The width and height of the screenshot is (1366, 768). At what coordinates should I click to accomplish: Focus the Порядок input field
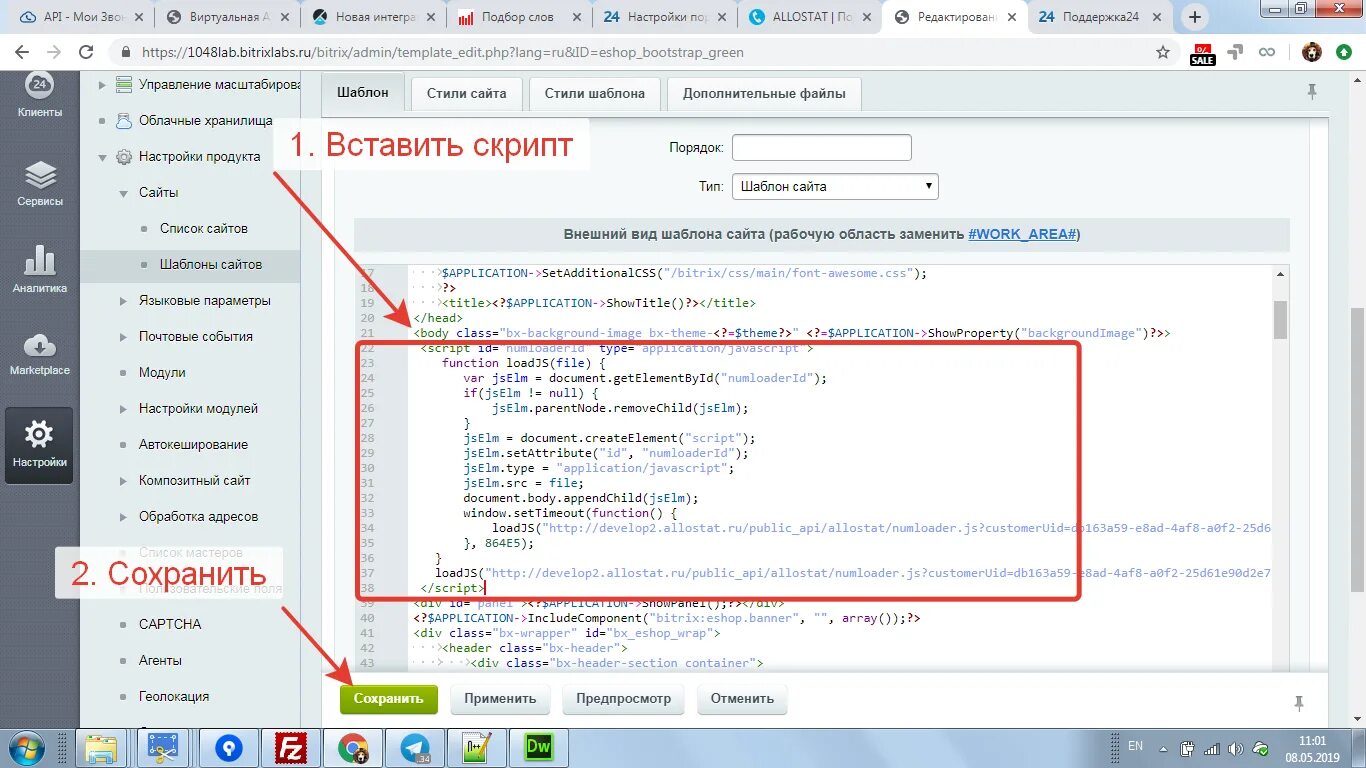coord(821,148)
